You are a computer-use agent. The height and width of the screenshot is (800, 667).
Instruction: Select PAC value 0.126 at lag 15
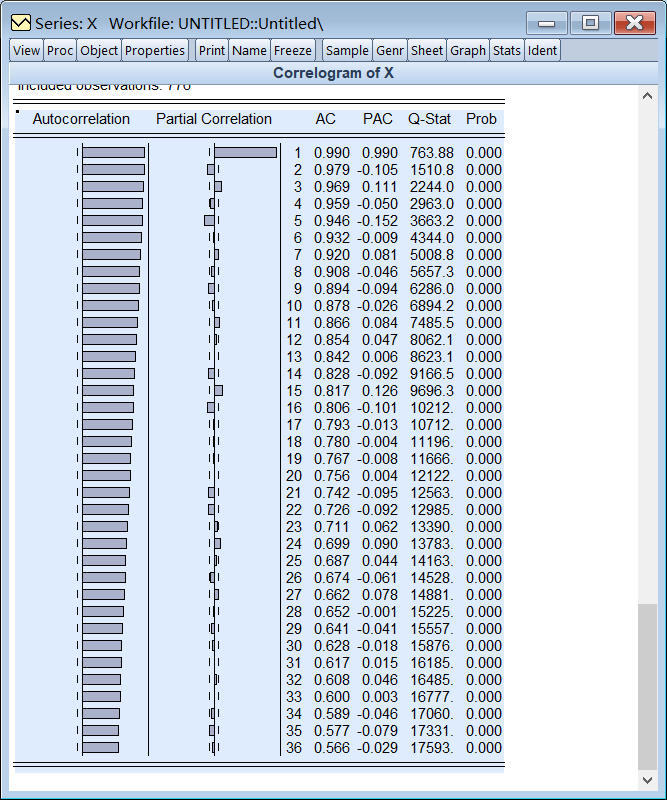(380, 391)
